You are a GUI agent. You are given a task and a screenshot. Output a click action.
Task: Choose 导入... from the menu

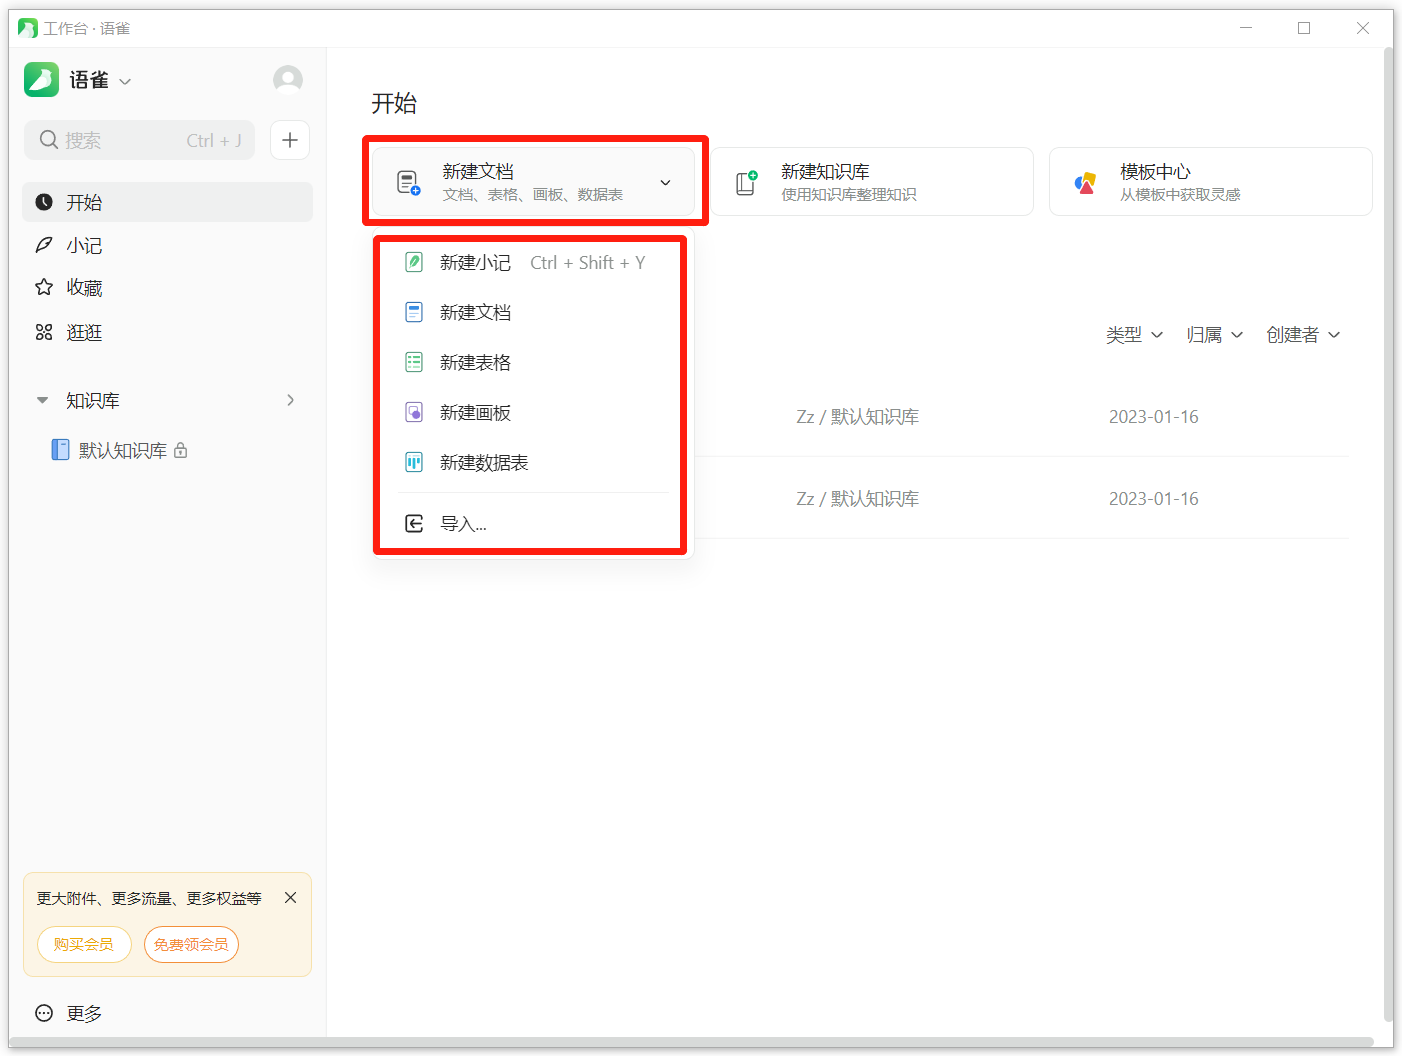tap(533, 523)
